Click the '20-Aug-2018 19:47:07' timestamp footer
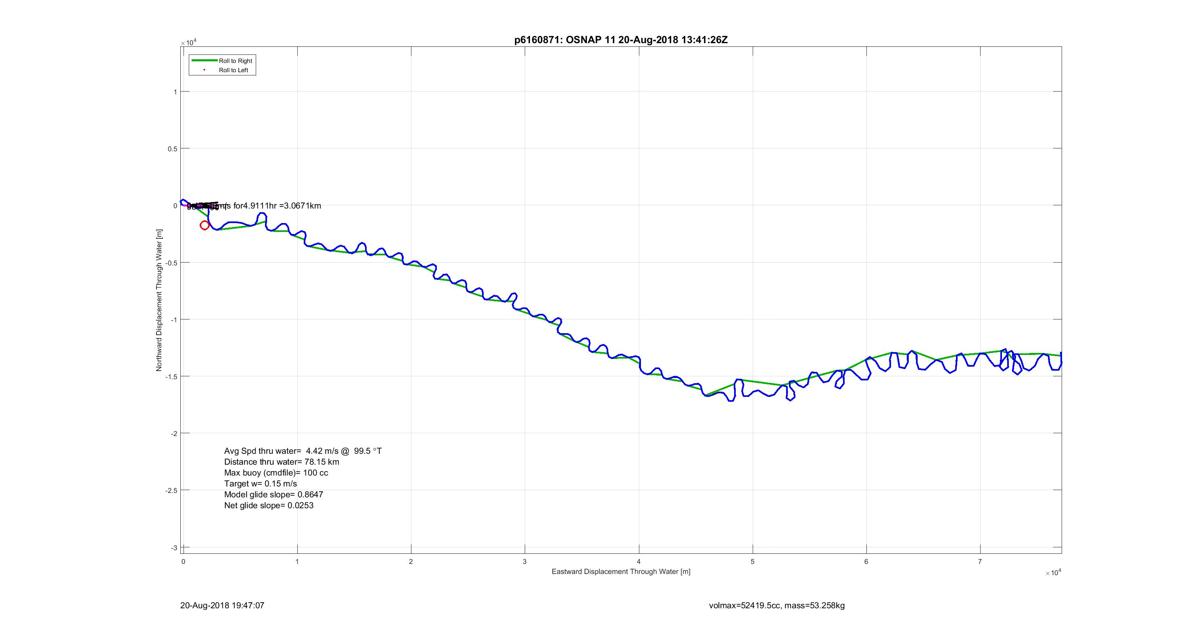 coord(222,605)
